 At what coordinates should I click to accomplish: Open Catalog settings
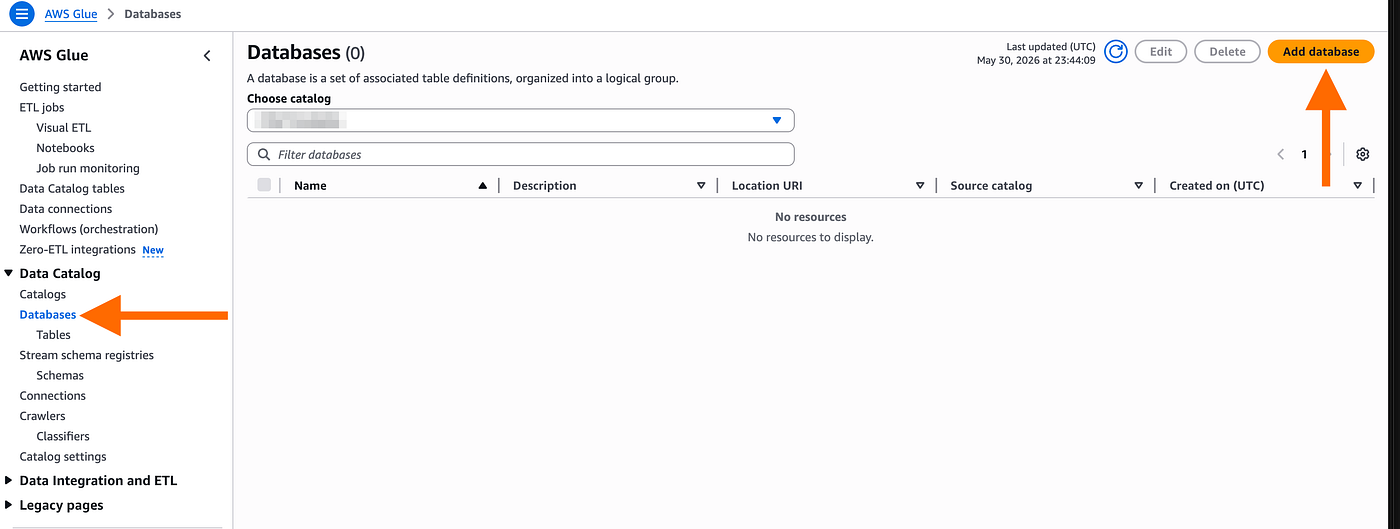[63, 457]
